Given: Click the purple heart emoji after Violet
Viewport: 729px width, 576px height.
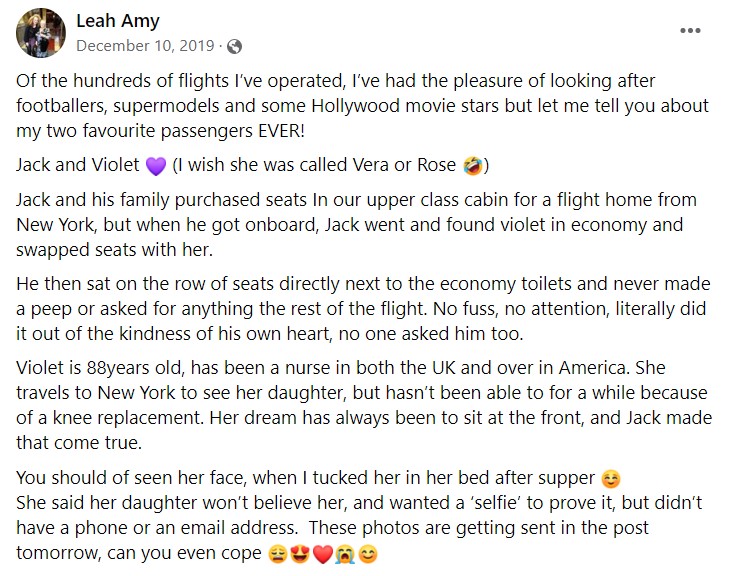Looking at the screenshot, I should (x=156, y=166).
